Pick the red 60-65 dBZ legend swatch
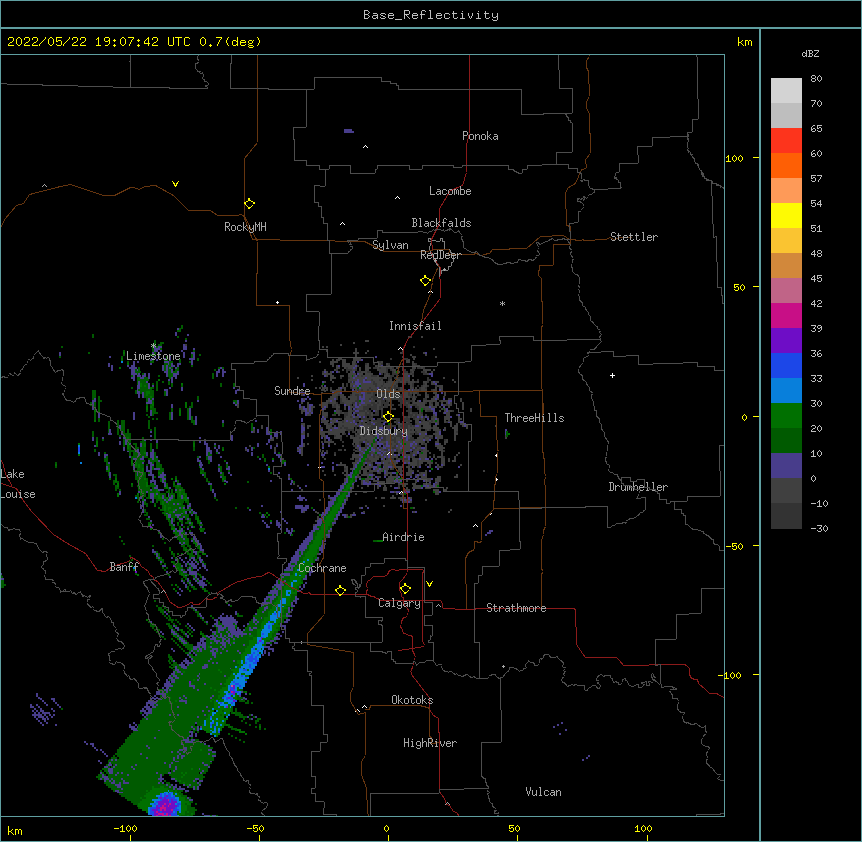The width and height of the screenshot is (862, 842). point(786,141)
